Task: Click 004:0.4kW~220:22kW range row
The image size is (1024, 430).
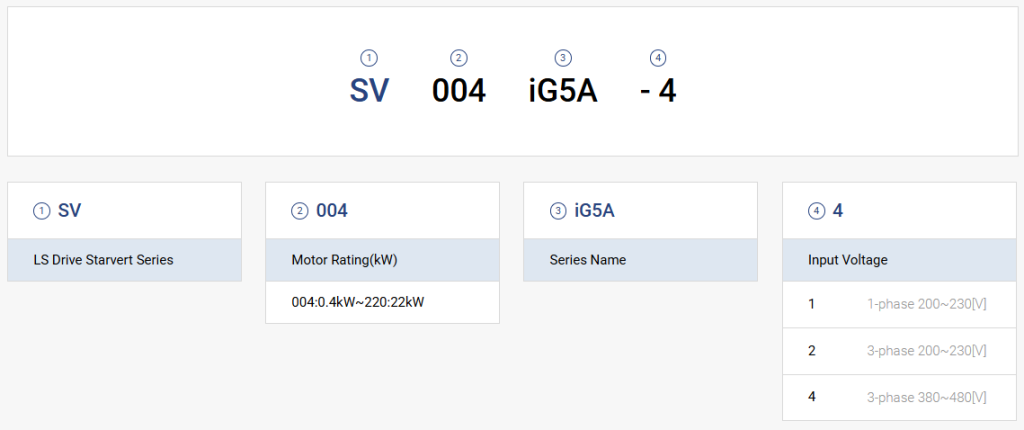Action: pyautogui.click(x=382, y=303)
